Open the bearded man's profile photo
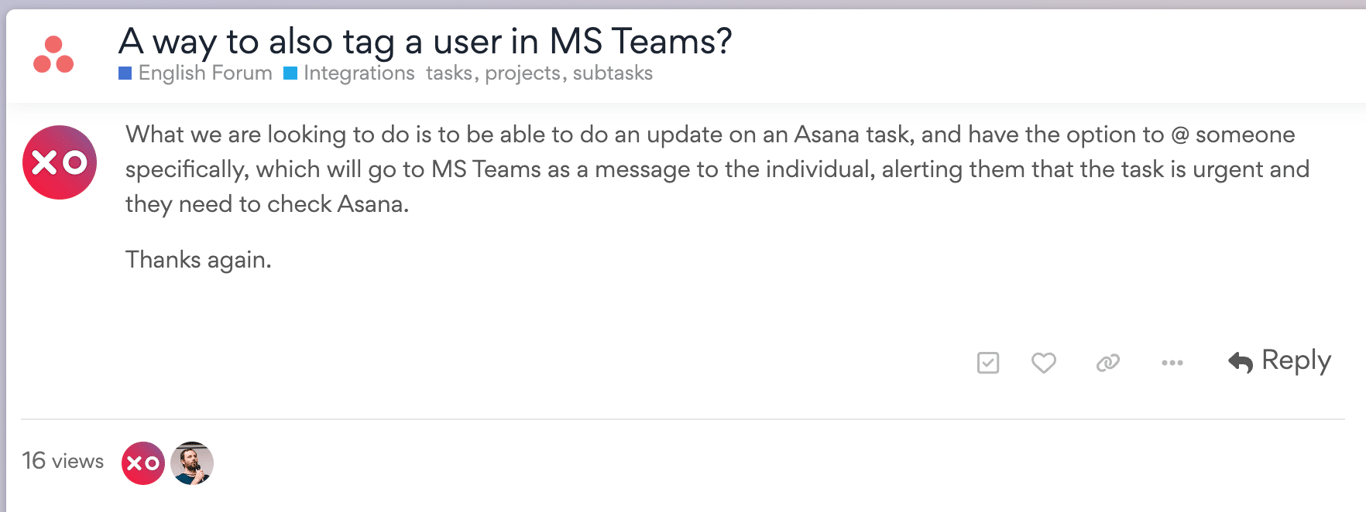The image size is (1366, 512). [x=192, y=463]
